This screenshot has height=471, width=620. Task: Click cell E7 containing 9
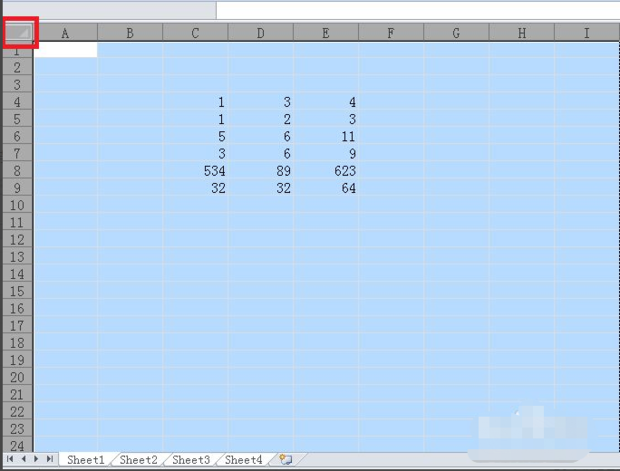point(326,153)
